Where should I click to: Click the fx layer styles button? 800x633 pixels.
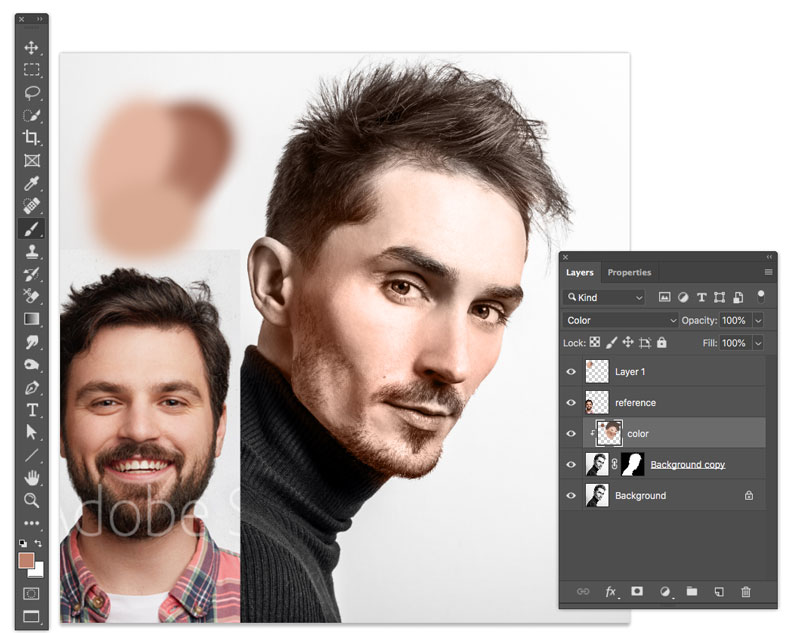tap(610, 591)
